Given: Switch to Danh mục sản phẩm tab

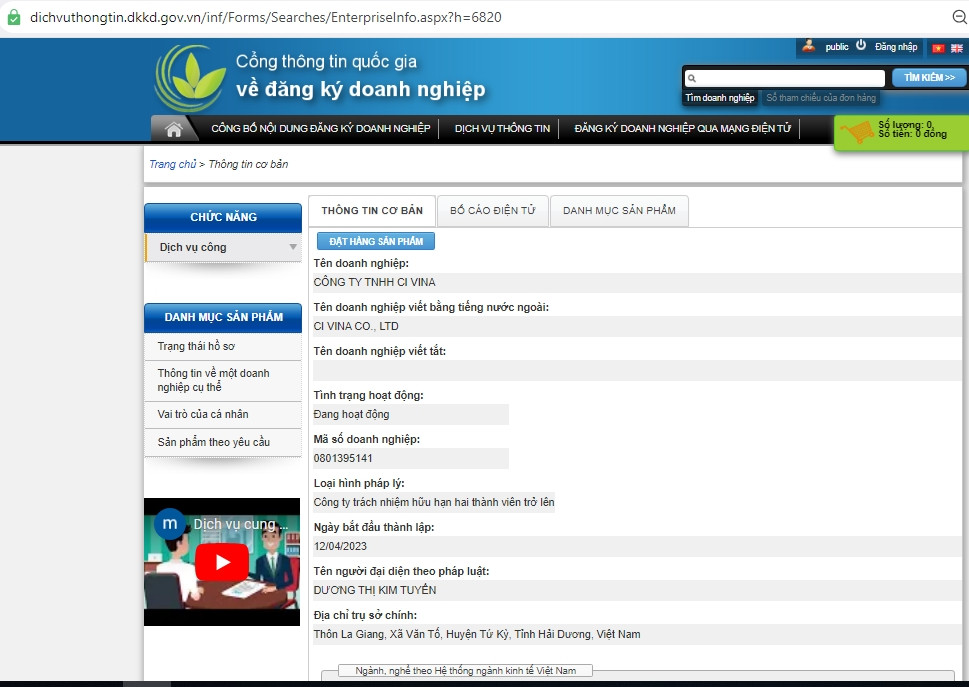Looking at the screenshot, I should (619, 211).
